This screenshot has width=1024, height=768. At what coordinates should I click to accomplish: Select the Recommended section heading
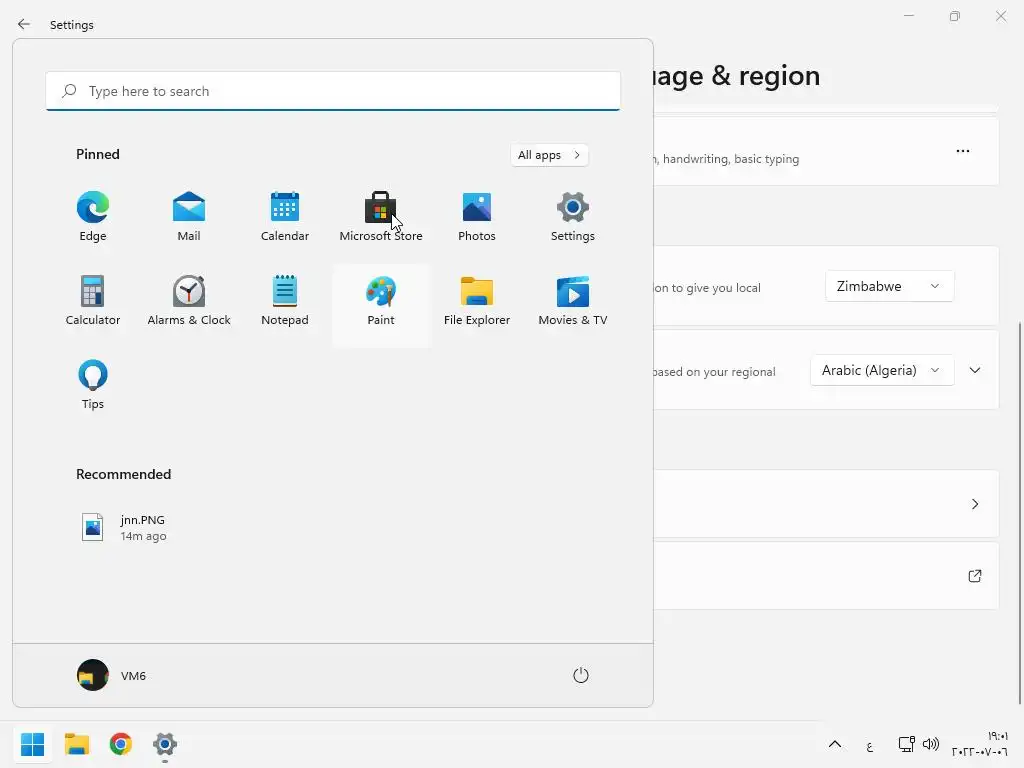coord(123,474)
